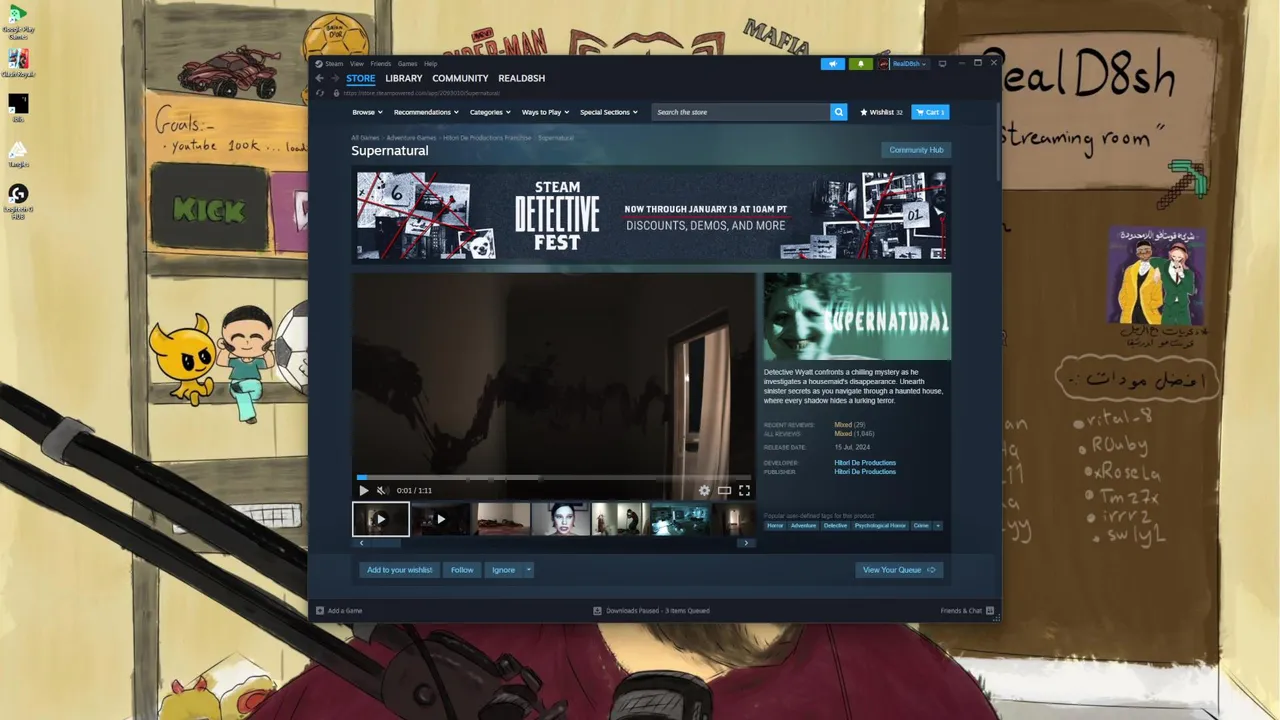Select the woman's face screenshot thumbnail

(561, 519)
